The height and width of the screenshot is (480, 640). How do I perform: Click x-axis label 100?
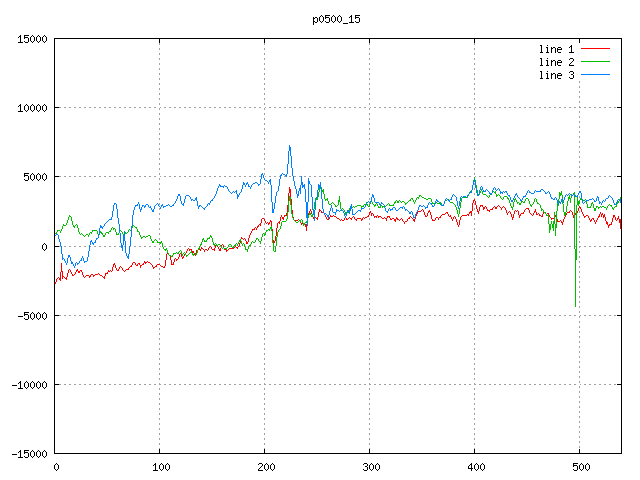[161, 467]
